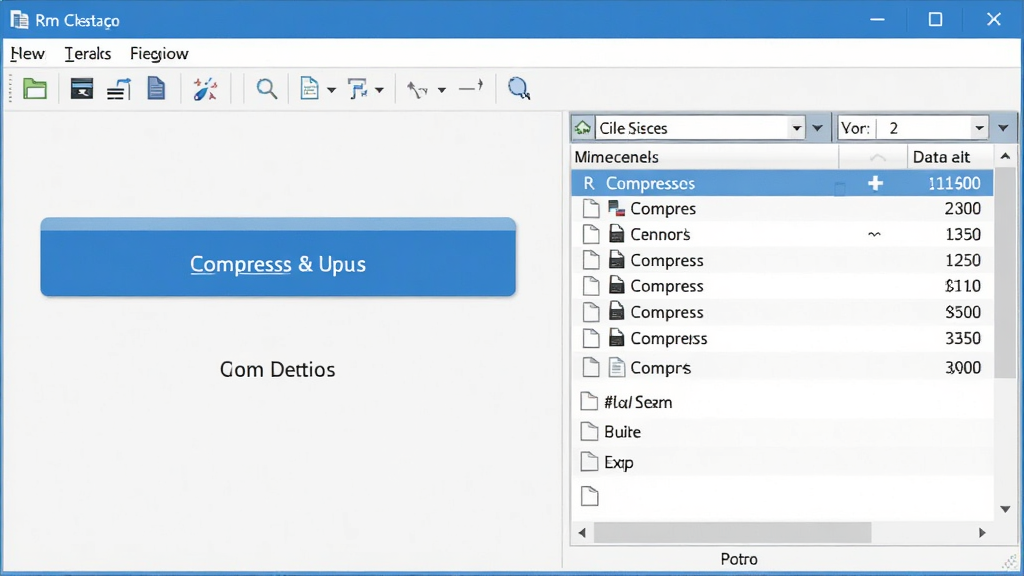Select the Compresss row with value 3350

[x=782, y=338]
